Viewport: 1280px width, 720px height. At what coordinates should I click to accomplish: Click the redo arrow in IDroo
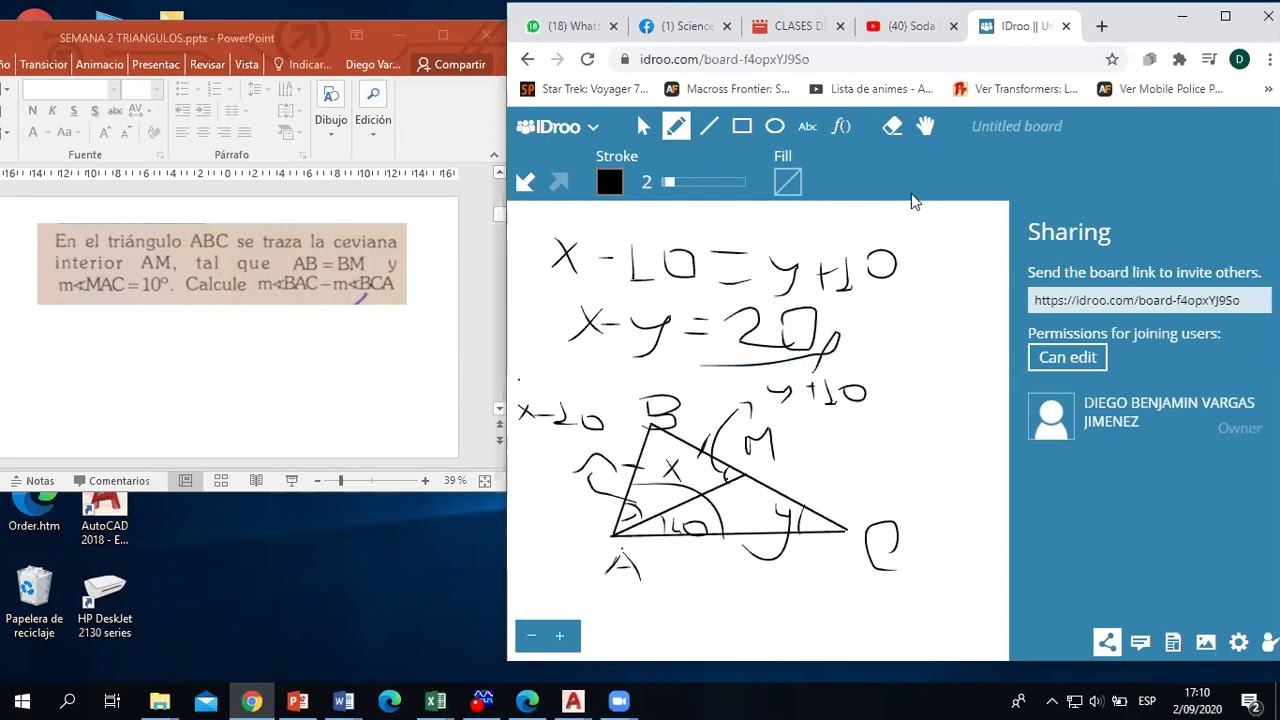(559, 181)
